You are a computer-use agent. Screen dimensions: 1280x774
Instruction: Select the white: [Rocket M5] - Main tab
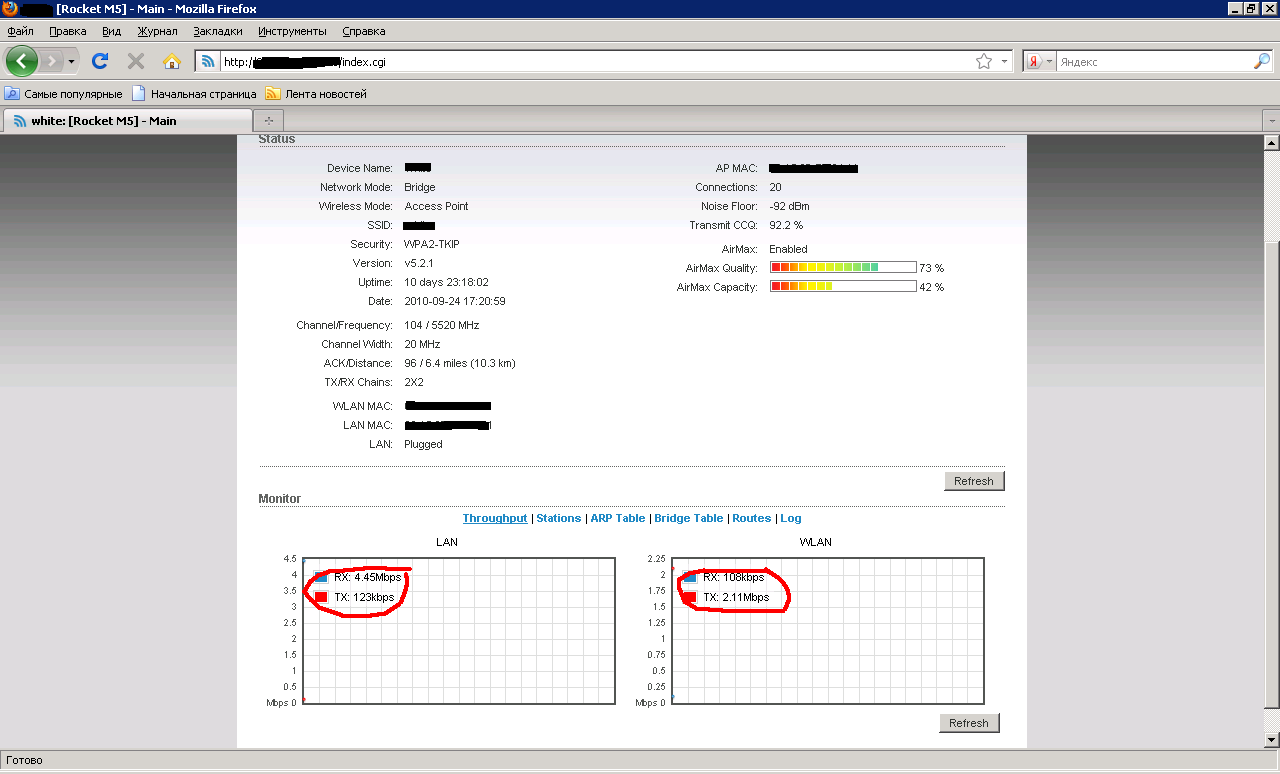(127, 121)
